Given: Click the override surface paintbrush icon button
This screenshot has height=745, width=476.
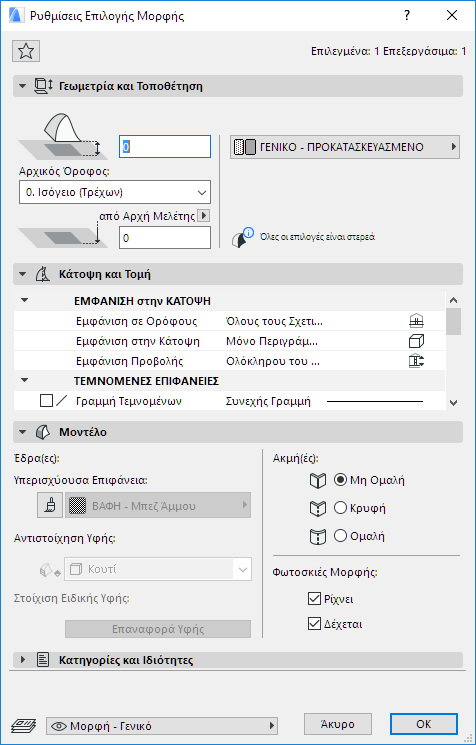Looking at the screenshot, I should point(50,506).
